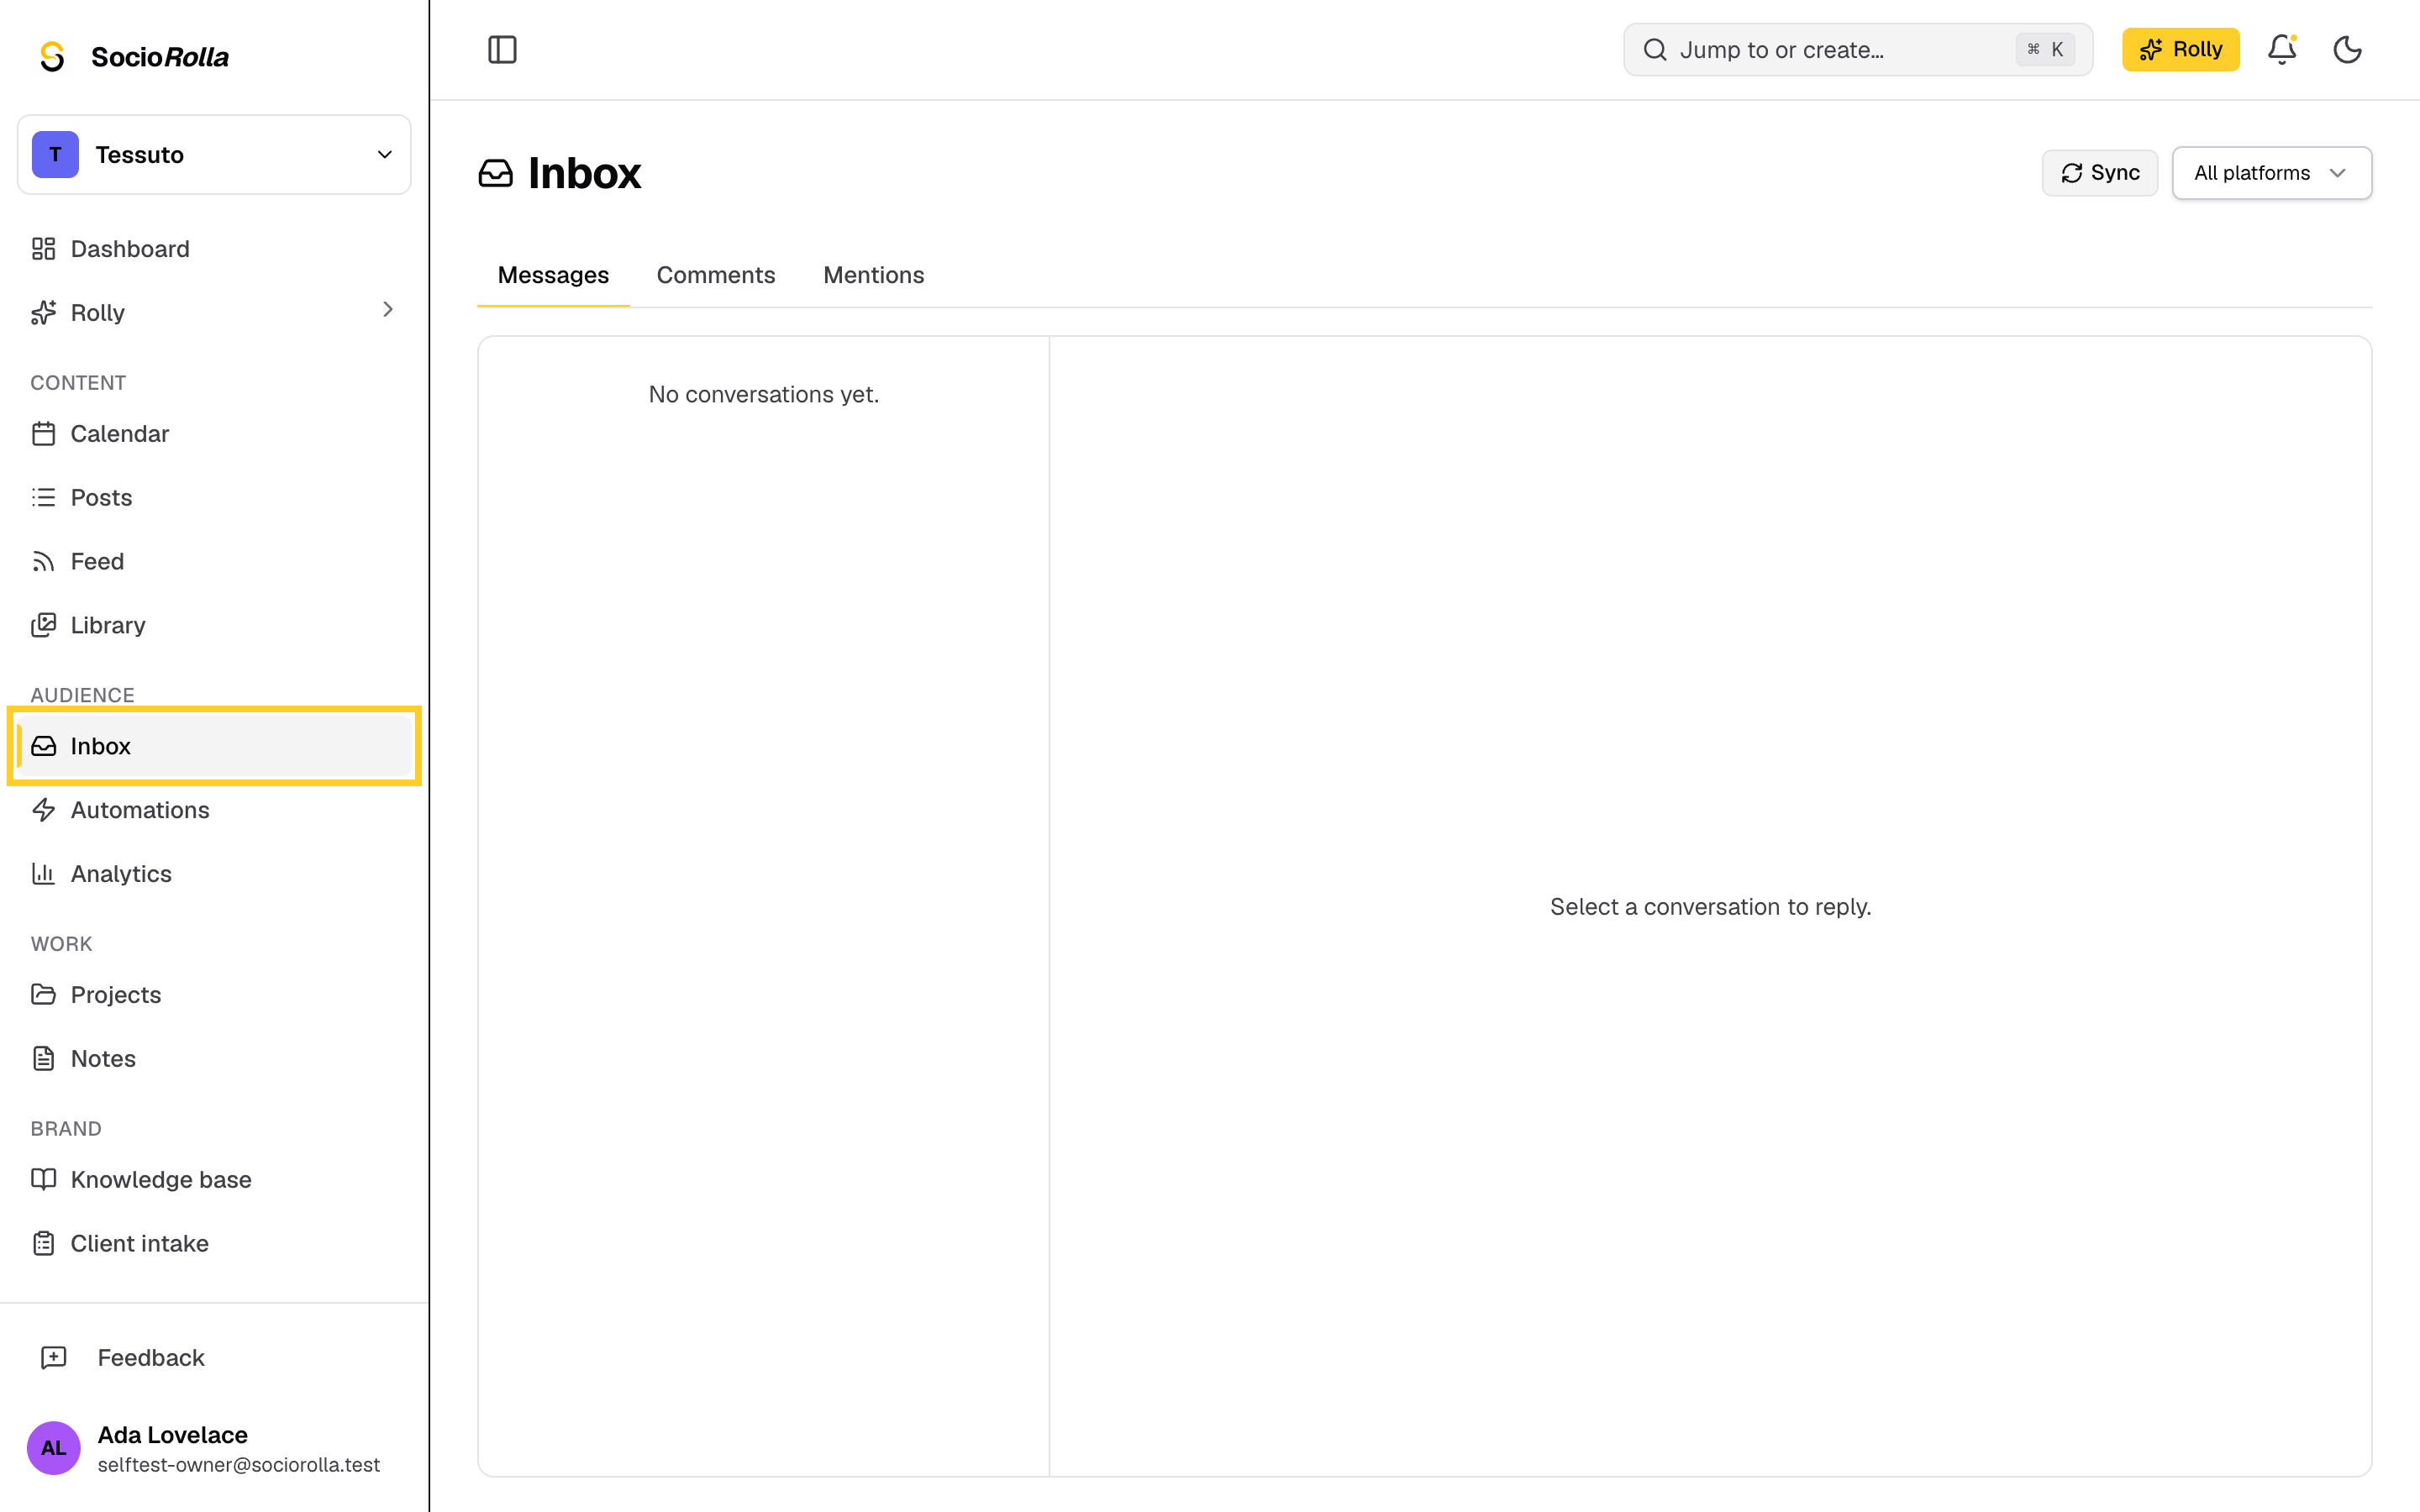Open the All platforms filter dropdown

(2271, 173)
